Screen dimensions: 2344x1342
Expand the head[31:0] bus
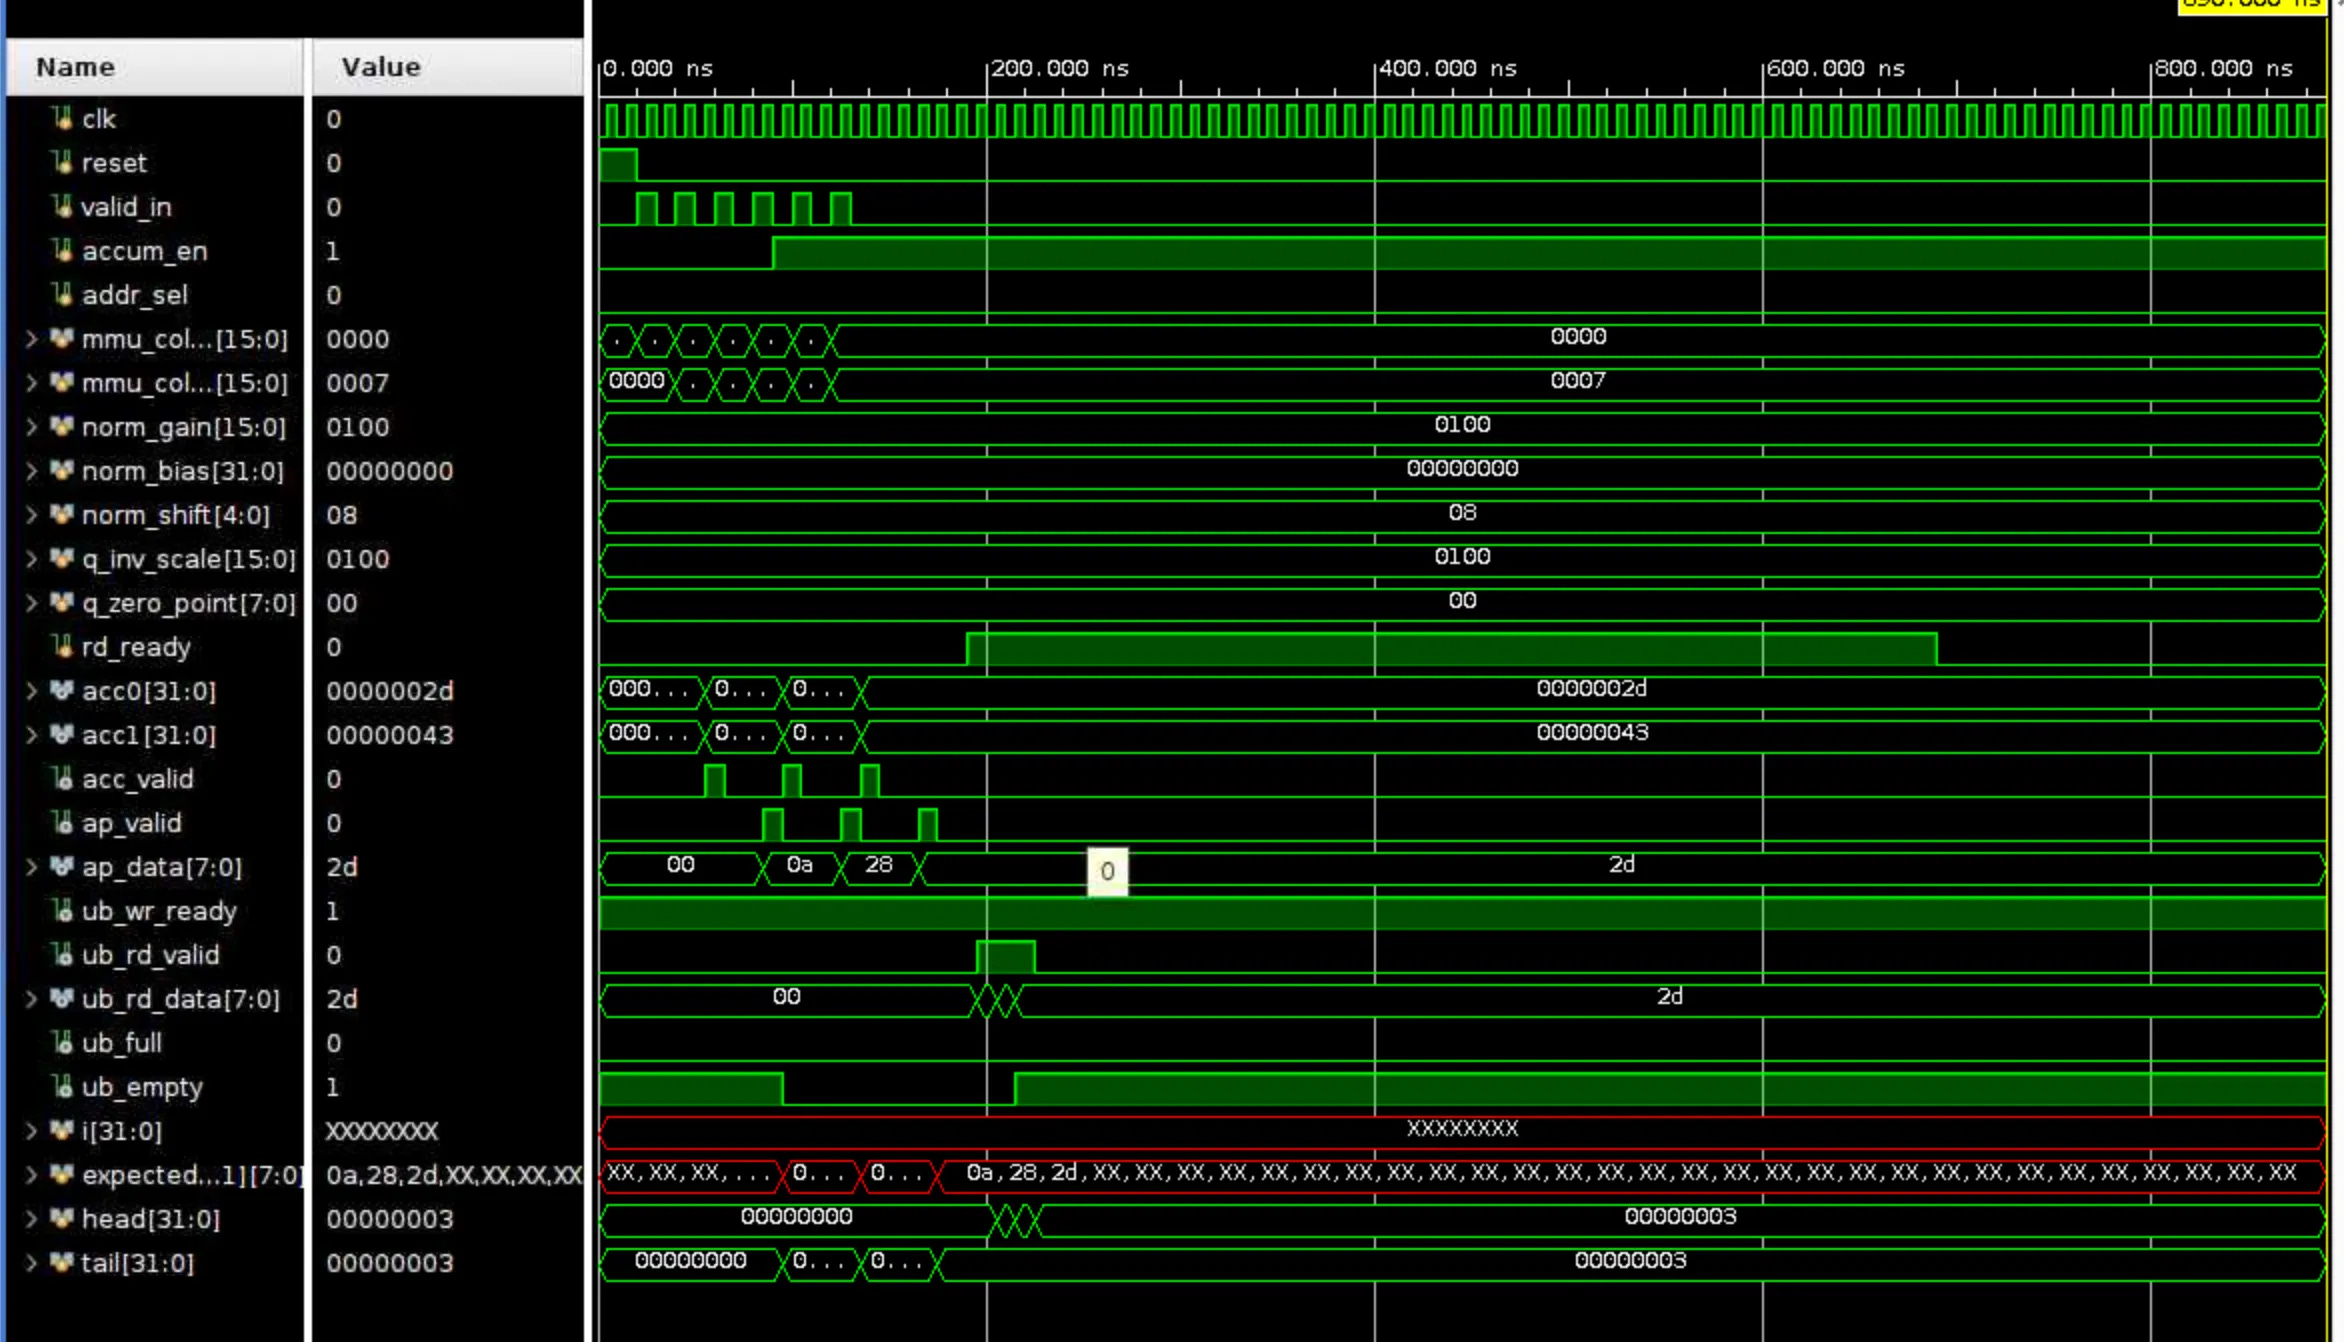tap(32, 1219)
